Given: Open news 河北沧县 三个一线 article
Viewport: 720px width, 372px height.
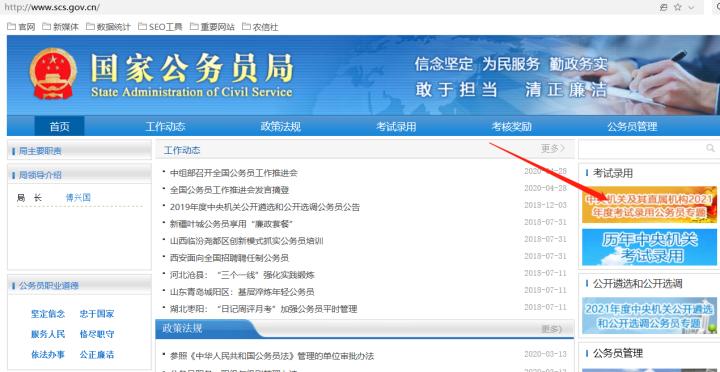Looking at the screenshot, I should [x=242, y=275].
